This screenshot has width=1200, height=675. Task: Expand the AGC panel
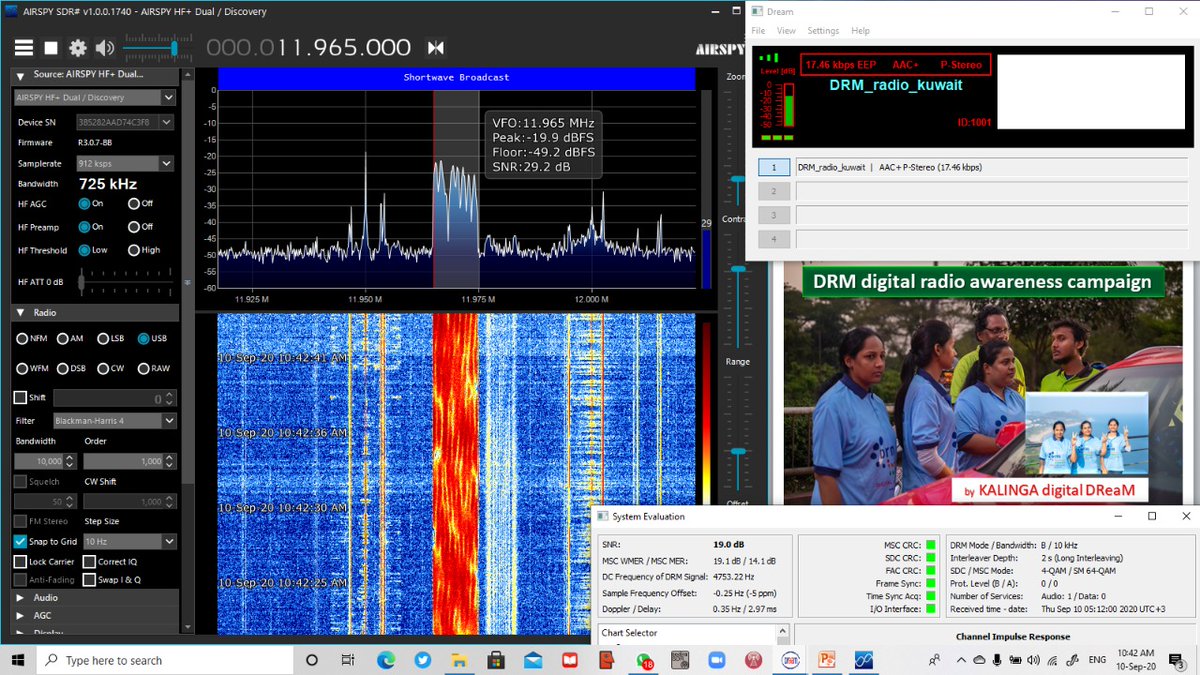tap(21, 615)
